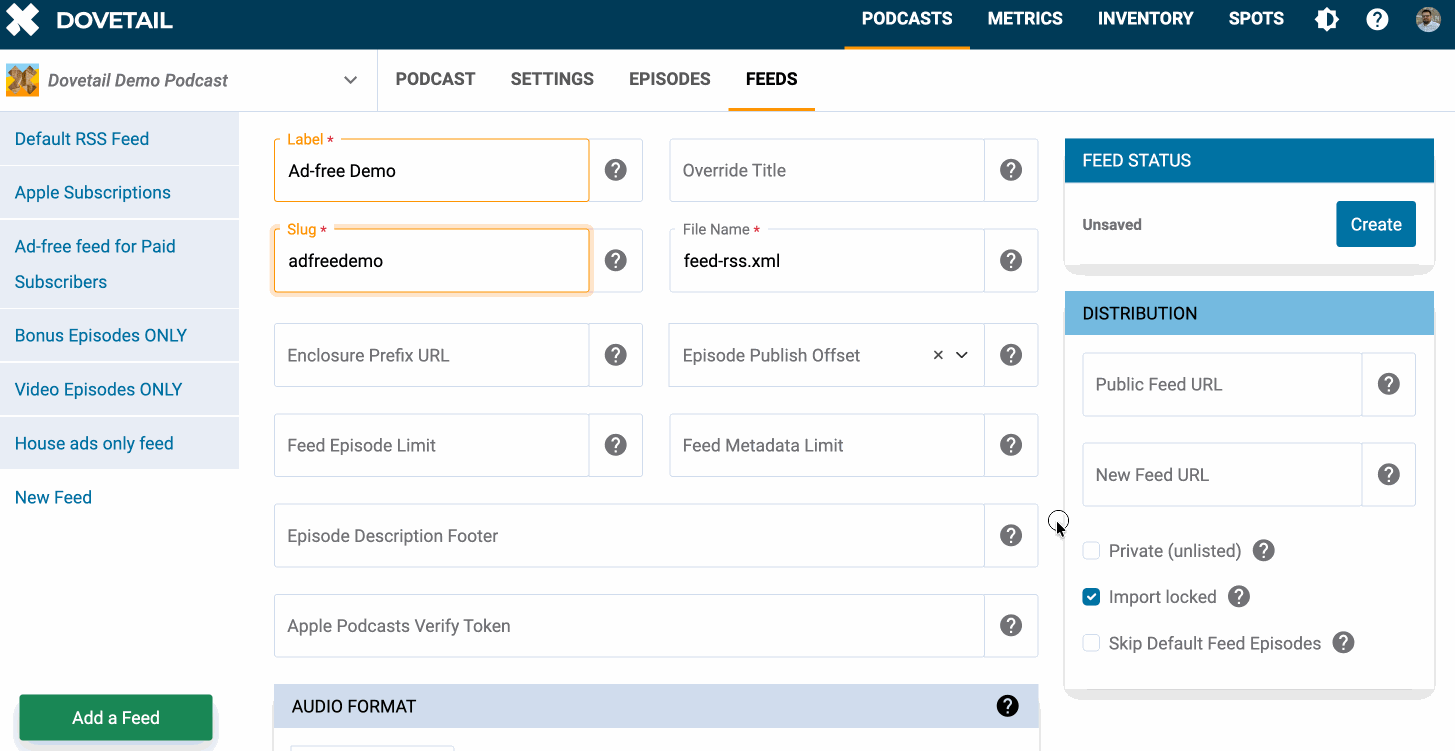Show help for Public Feed URL
Viewport: 1455px width, 751px height.
1388,384
